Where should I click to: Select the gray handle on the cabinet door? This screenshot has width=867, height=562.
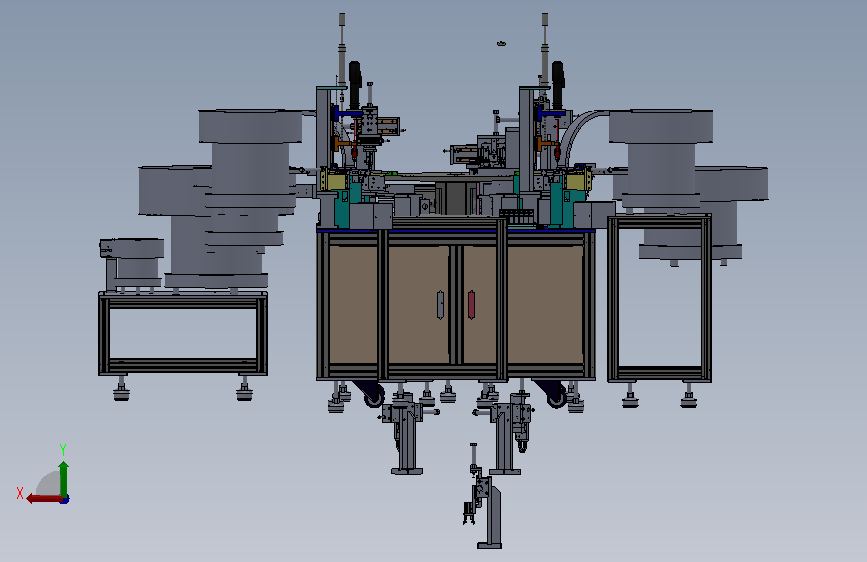[441, 305]
